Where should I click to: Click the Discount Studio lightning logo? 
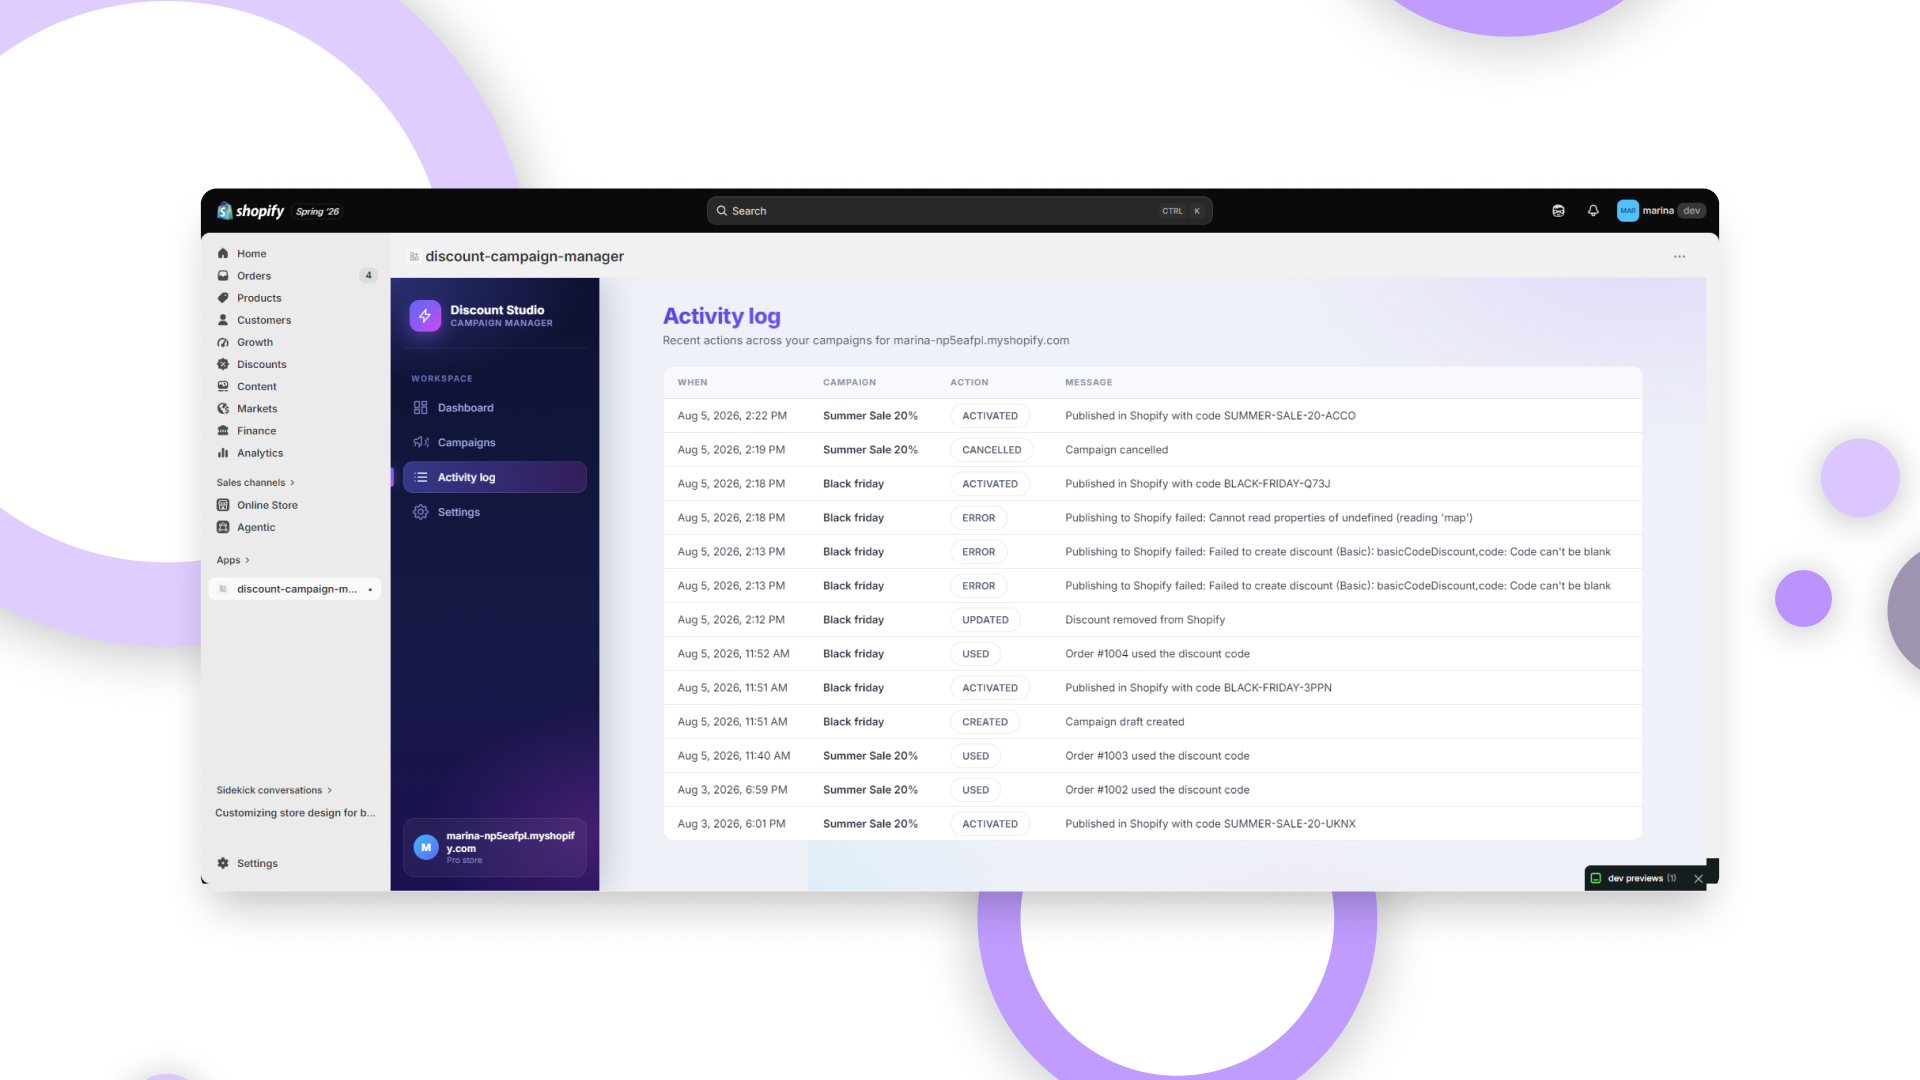(425, 316)
